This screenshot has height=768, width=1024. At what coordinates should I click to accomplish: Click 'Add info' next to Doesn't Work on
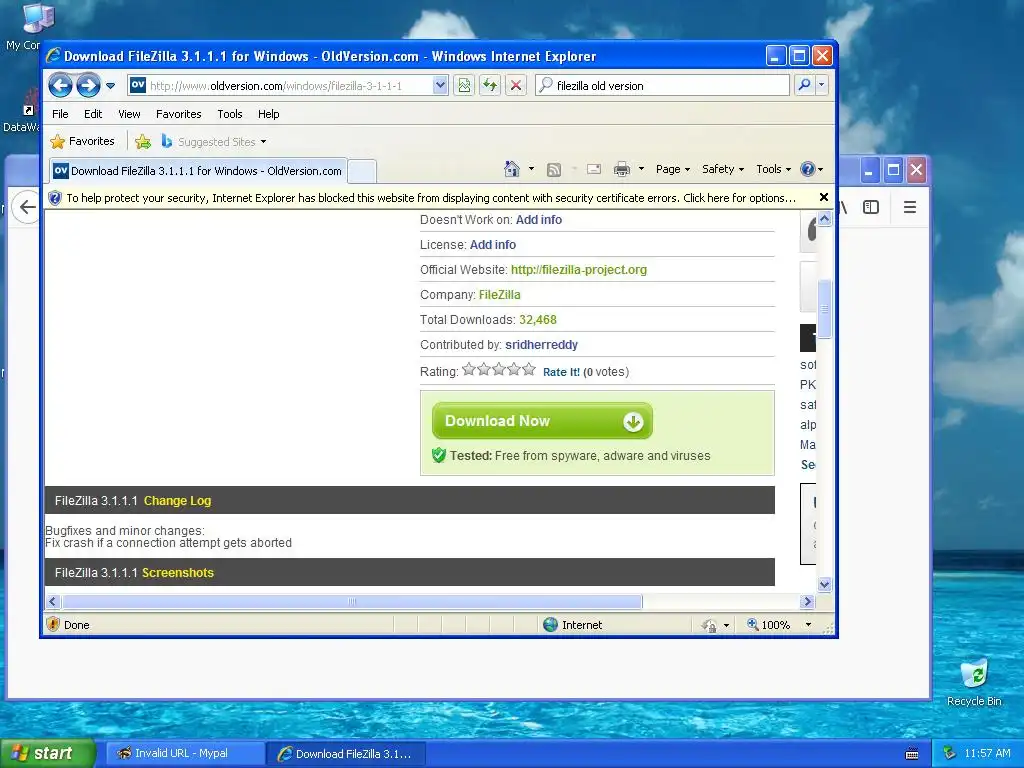[539, 220]
